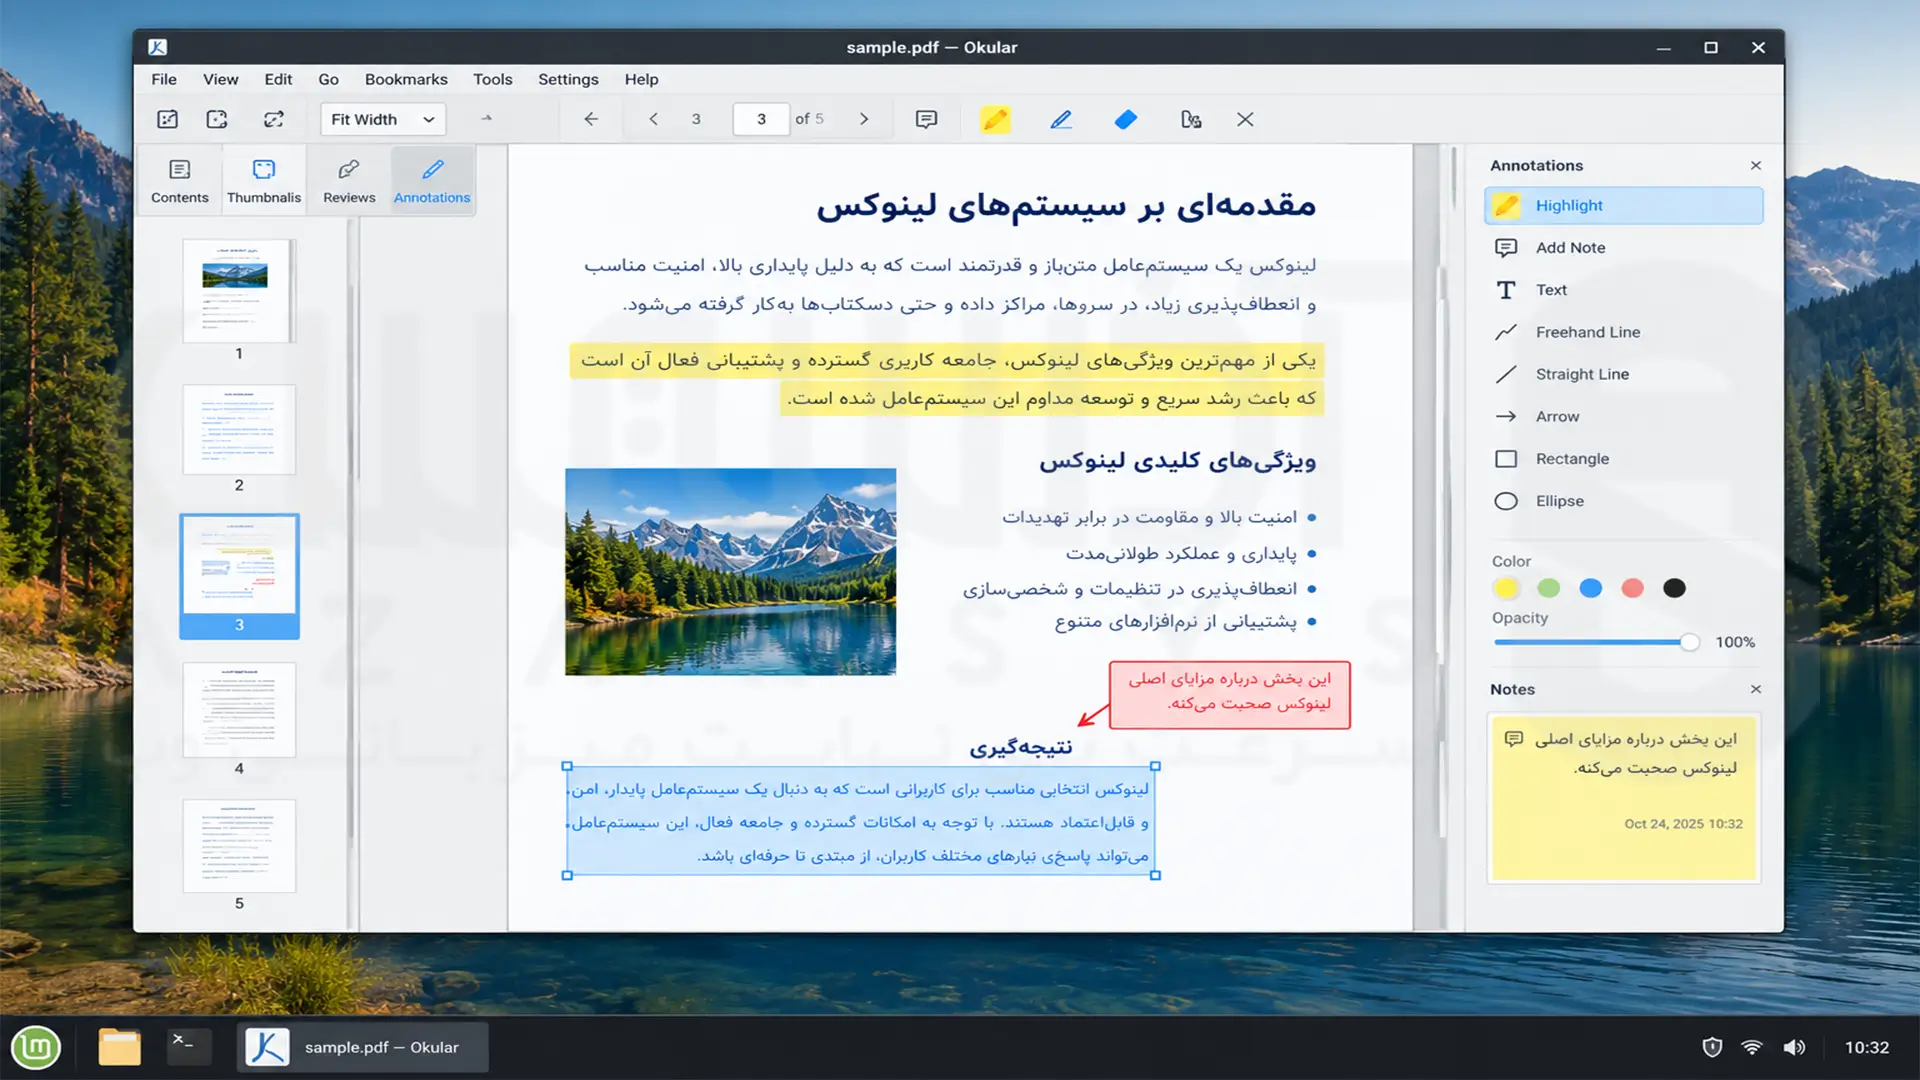Select the Text annotation tool
This screenshot has width=1920, height=1080.
1624,290
